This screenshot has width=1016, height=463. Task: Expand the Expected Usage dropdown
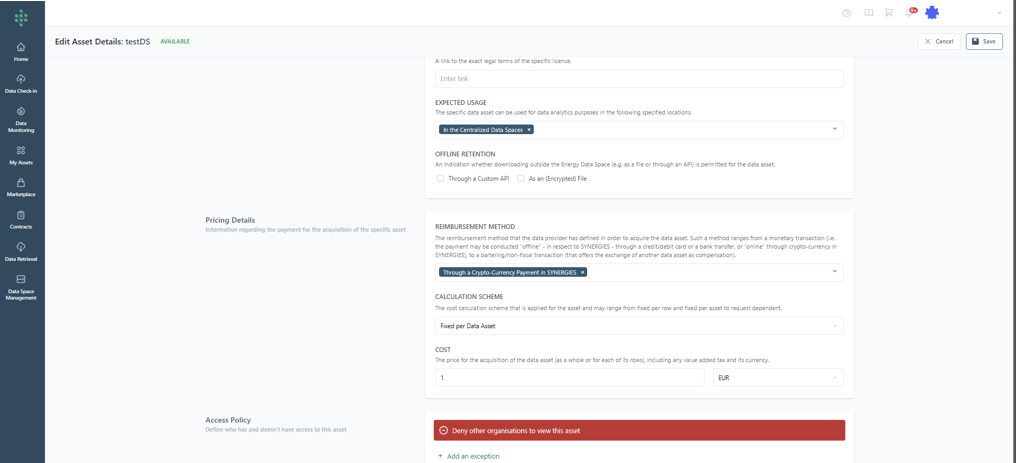pos(834,129)
